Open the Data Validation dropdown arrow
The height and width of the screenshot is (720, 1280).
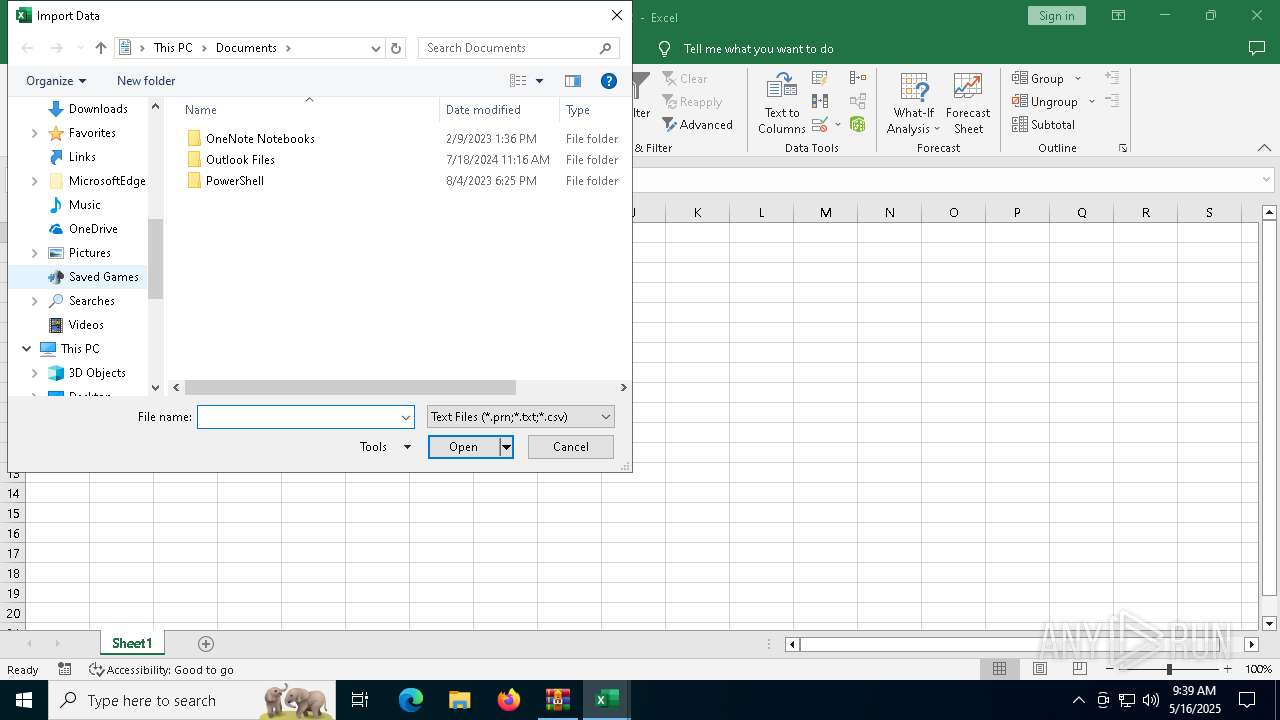[x=838, y=125]
